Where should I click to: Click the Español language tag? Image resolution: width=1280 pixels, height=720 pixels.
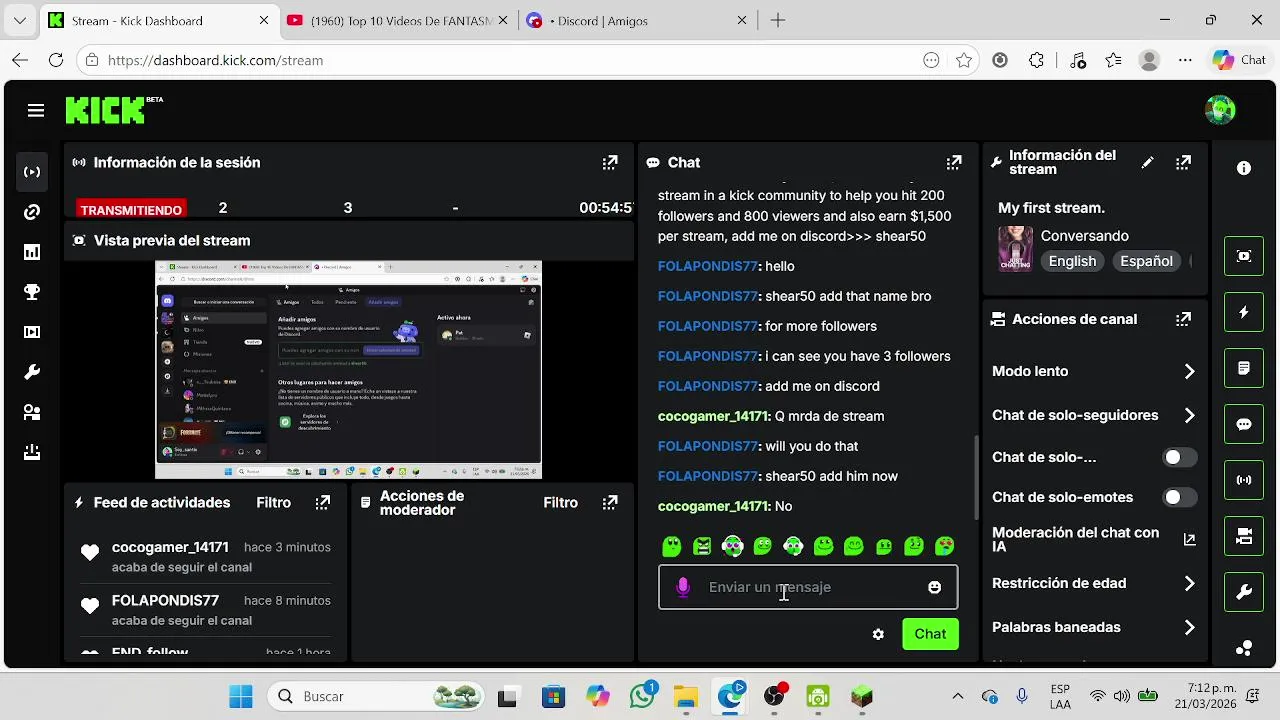pos(1146,261)
